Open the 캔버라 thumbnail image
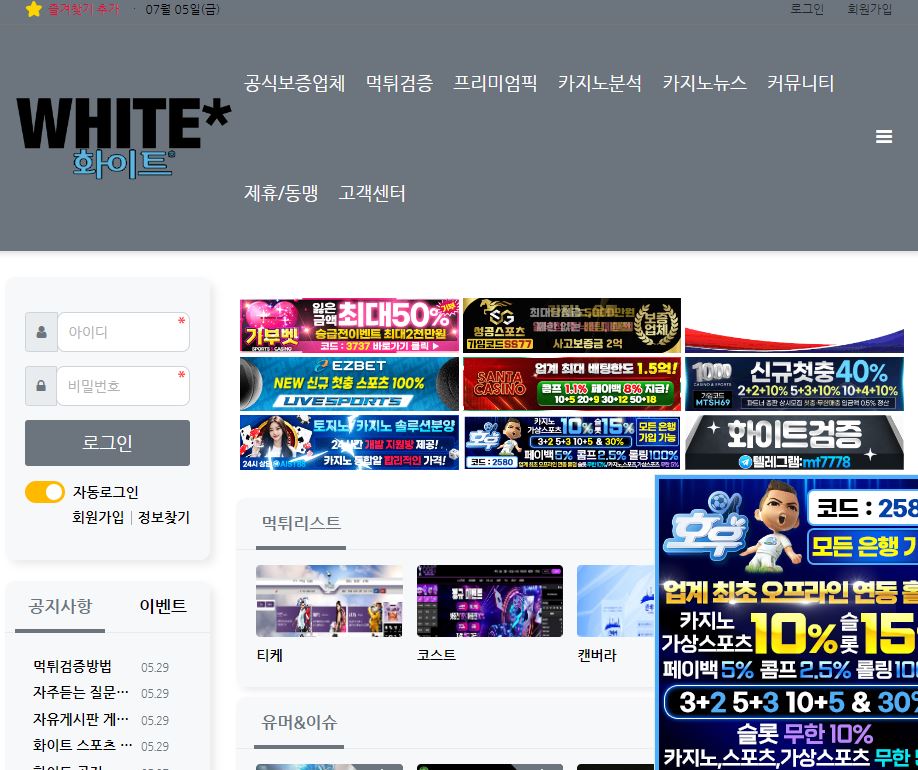Viewport: 918px width, 770px height. click(616, 601)
